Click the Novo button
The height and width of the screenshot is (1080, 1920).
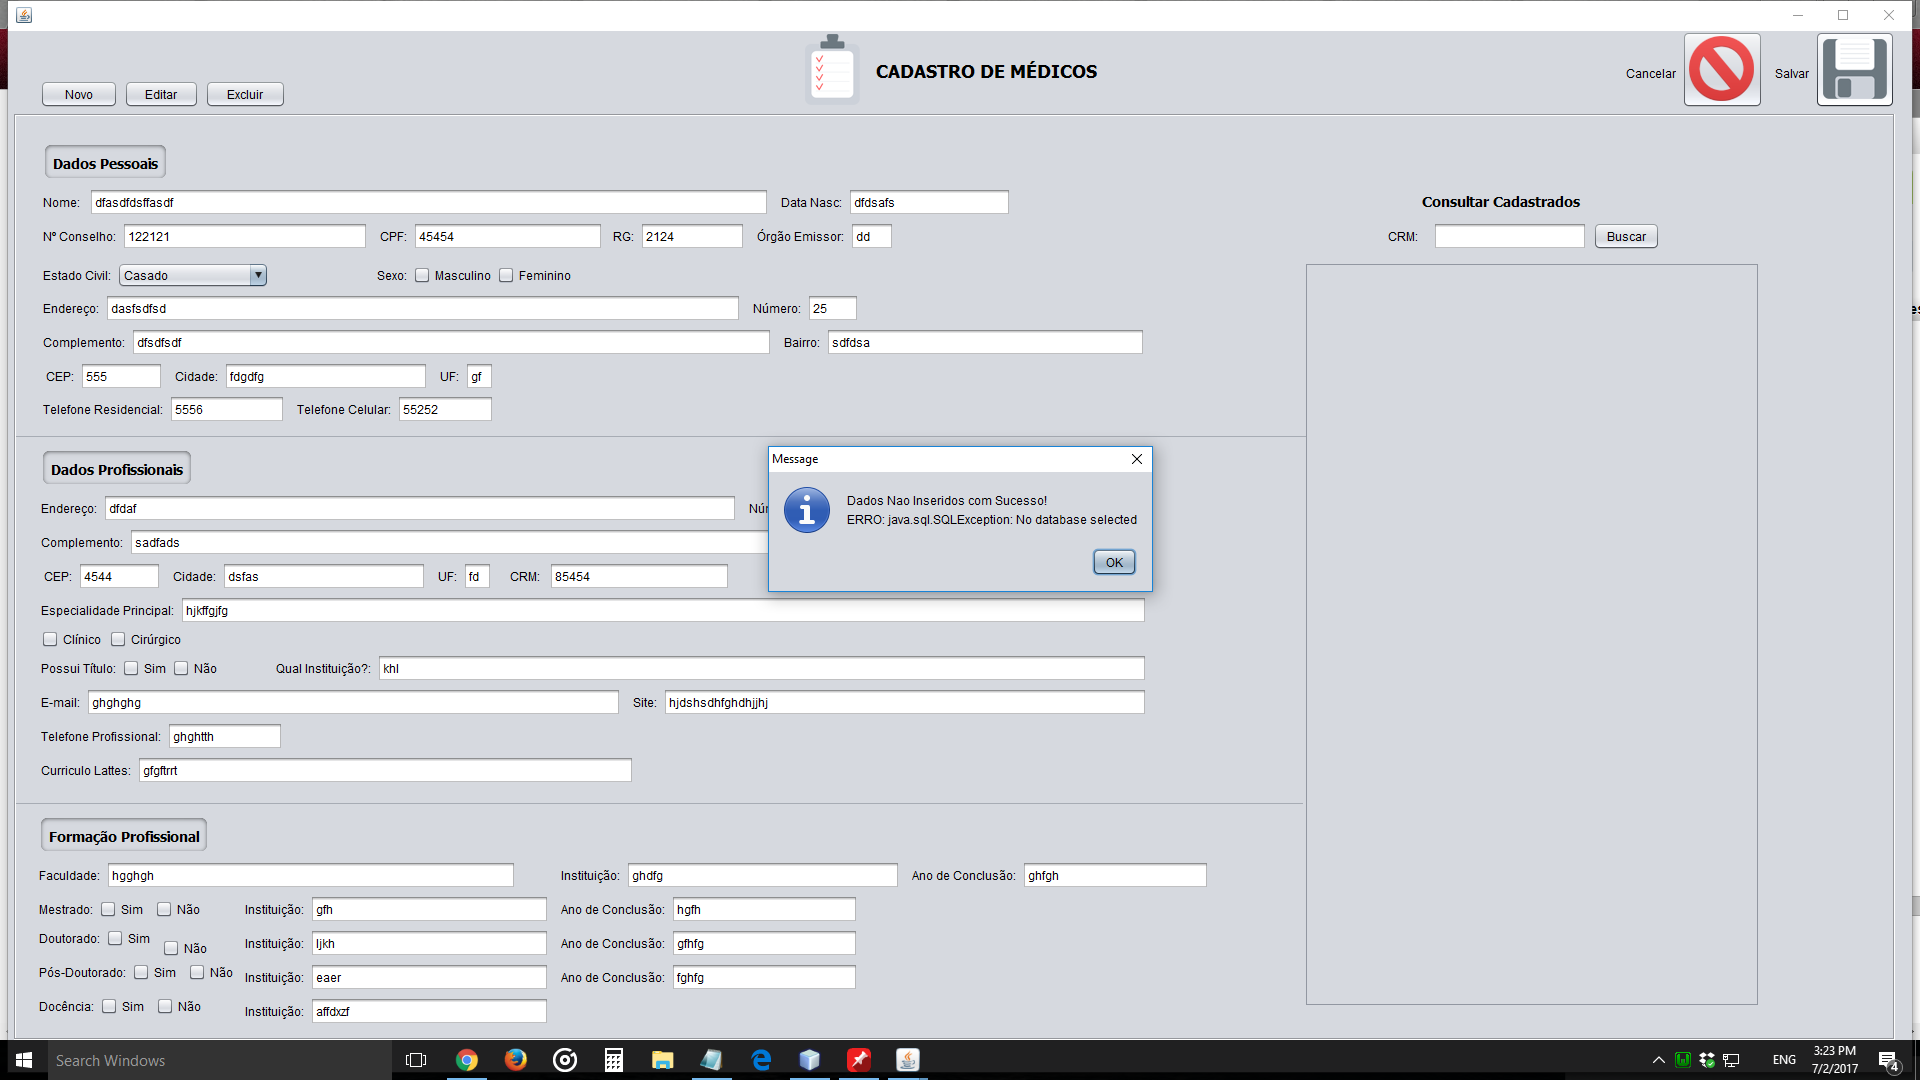click(x=79, y=95)
